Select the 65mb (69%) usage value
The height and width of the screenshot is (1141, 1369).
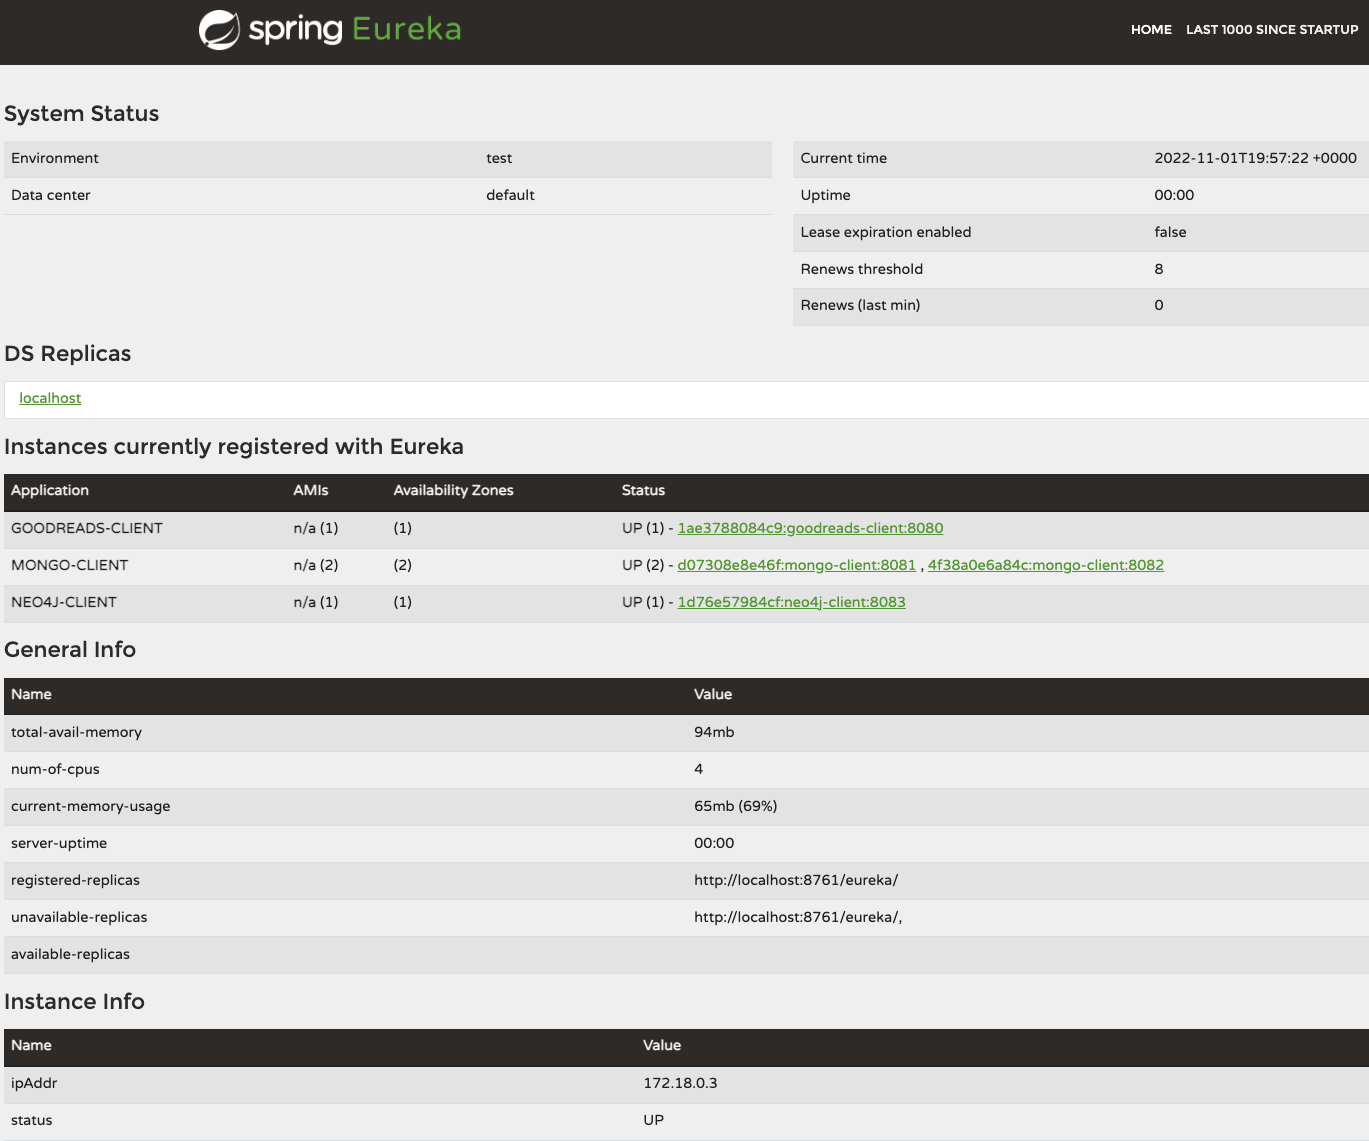[x=736, y=806]
